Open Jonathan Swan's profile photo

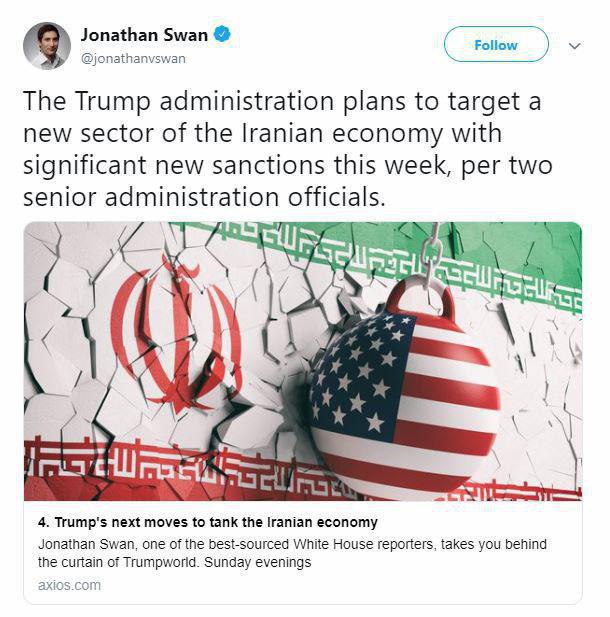click(x=47, y=46)
